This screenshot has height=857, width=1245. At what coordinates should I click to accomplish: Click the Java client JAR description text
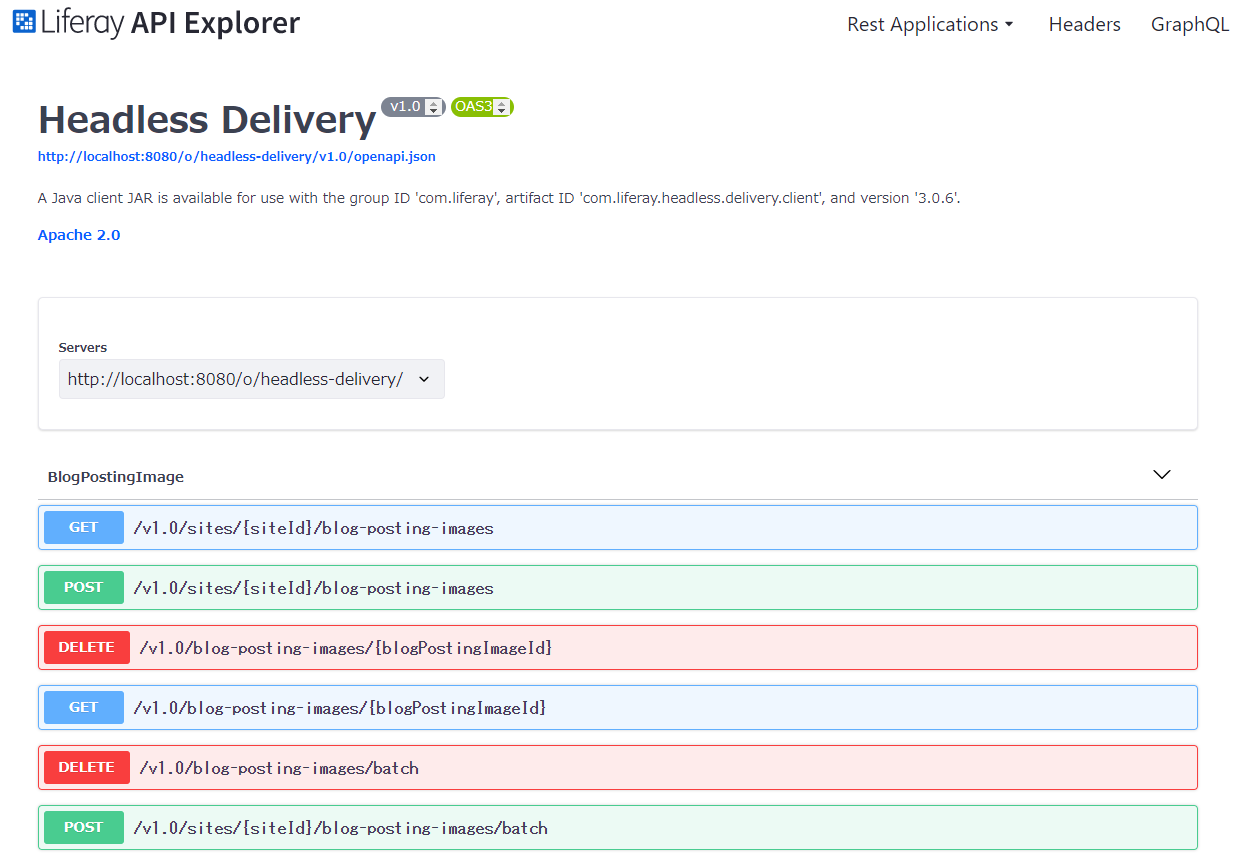(x=499, y=198)
